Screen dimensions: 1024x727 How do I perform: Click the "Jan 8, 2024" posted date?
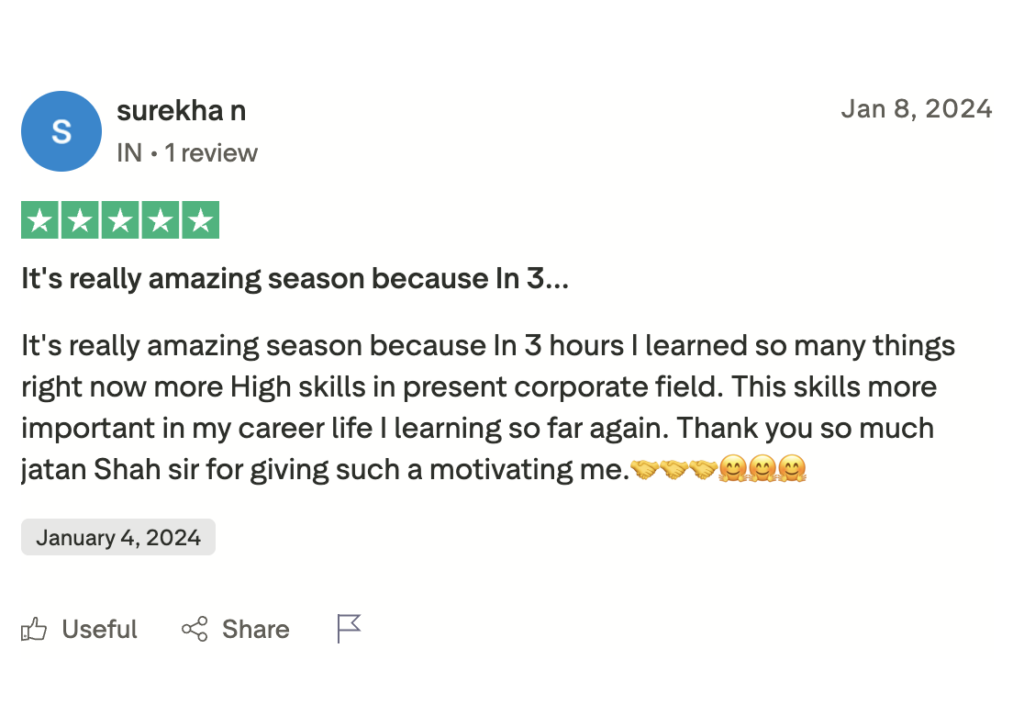point(916,109)
